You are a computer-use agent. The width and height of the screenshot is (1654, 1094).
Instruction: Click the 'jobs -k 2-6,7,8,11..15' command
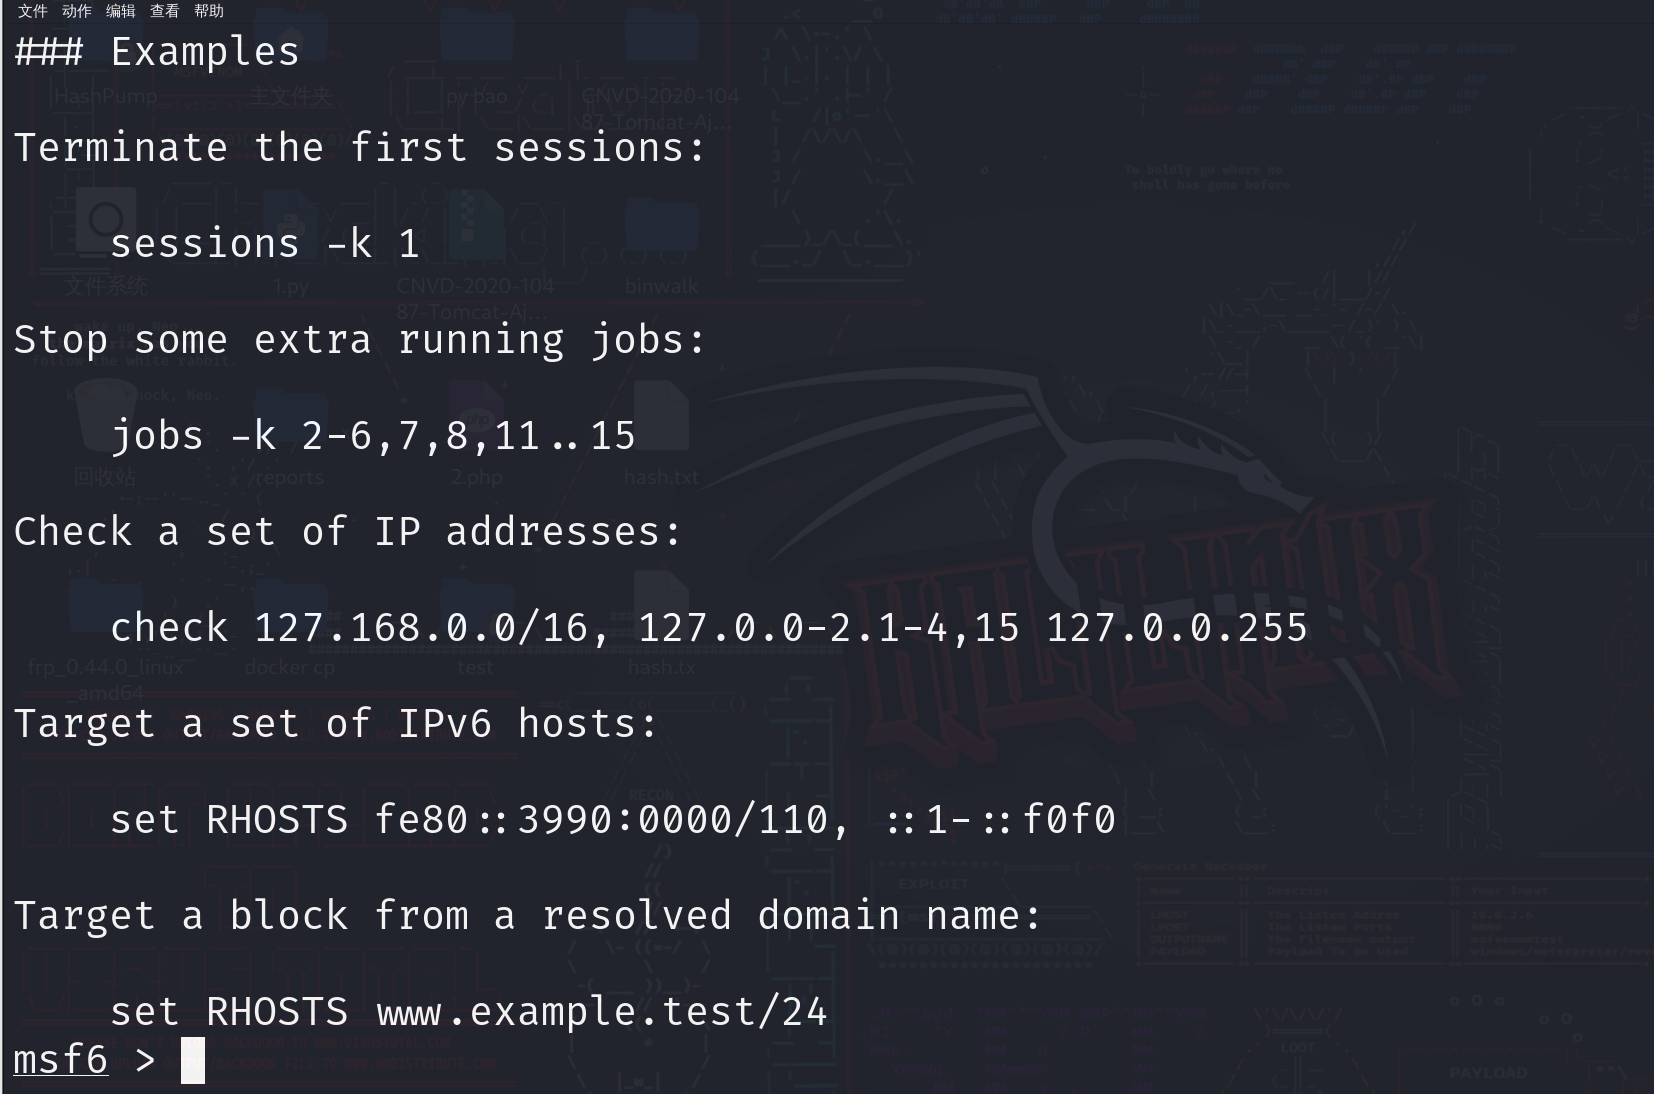click(372, 436)
